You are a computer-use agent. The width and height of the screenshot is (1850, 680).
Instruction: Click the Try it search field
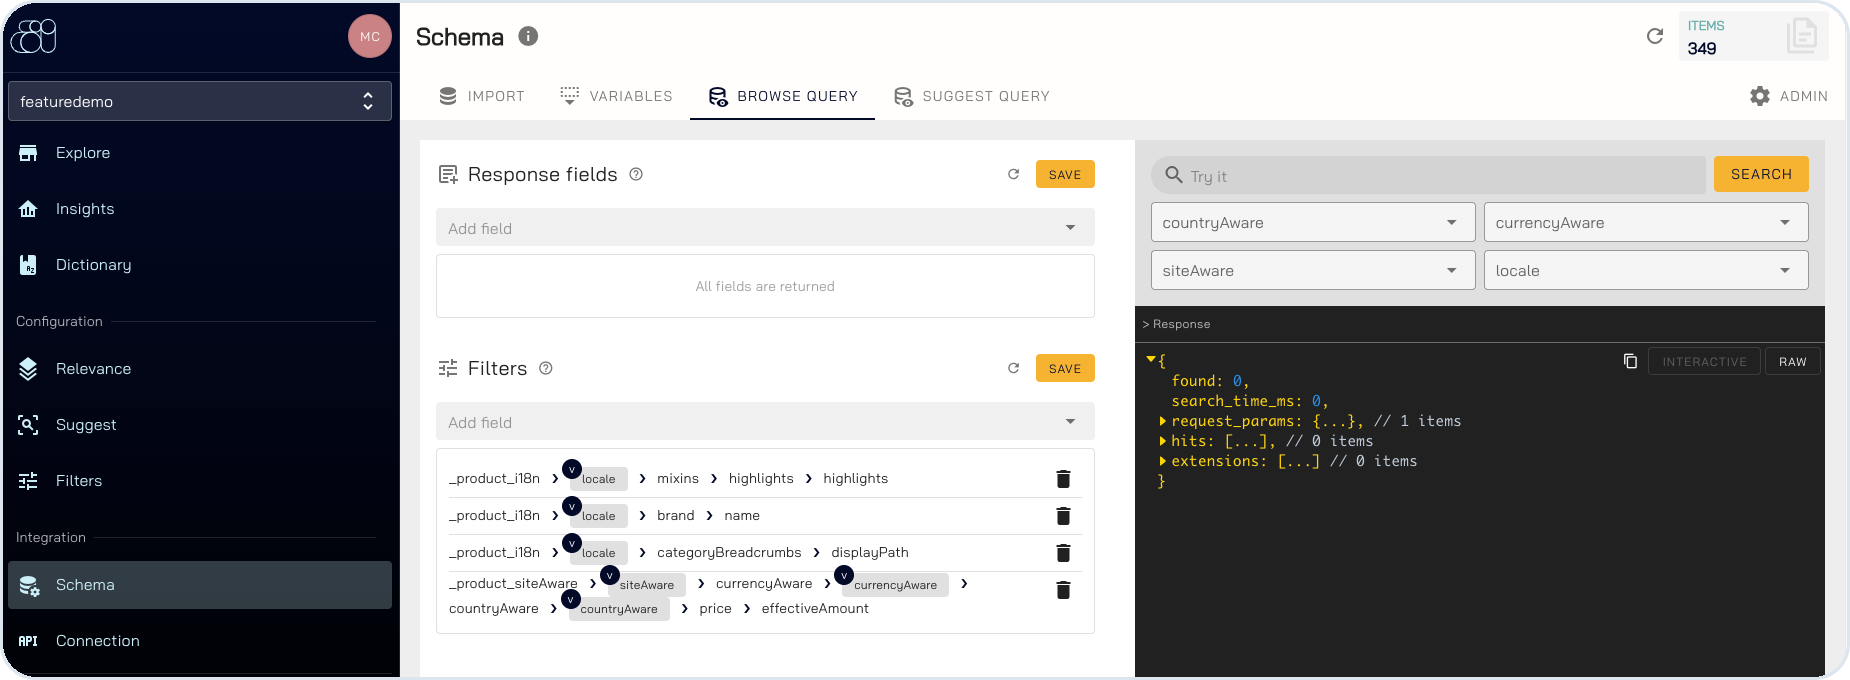click(1429, 175)
